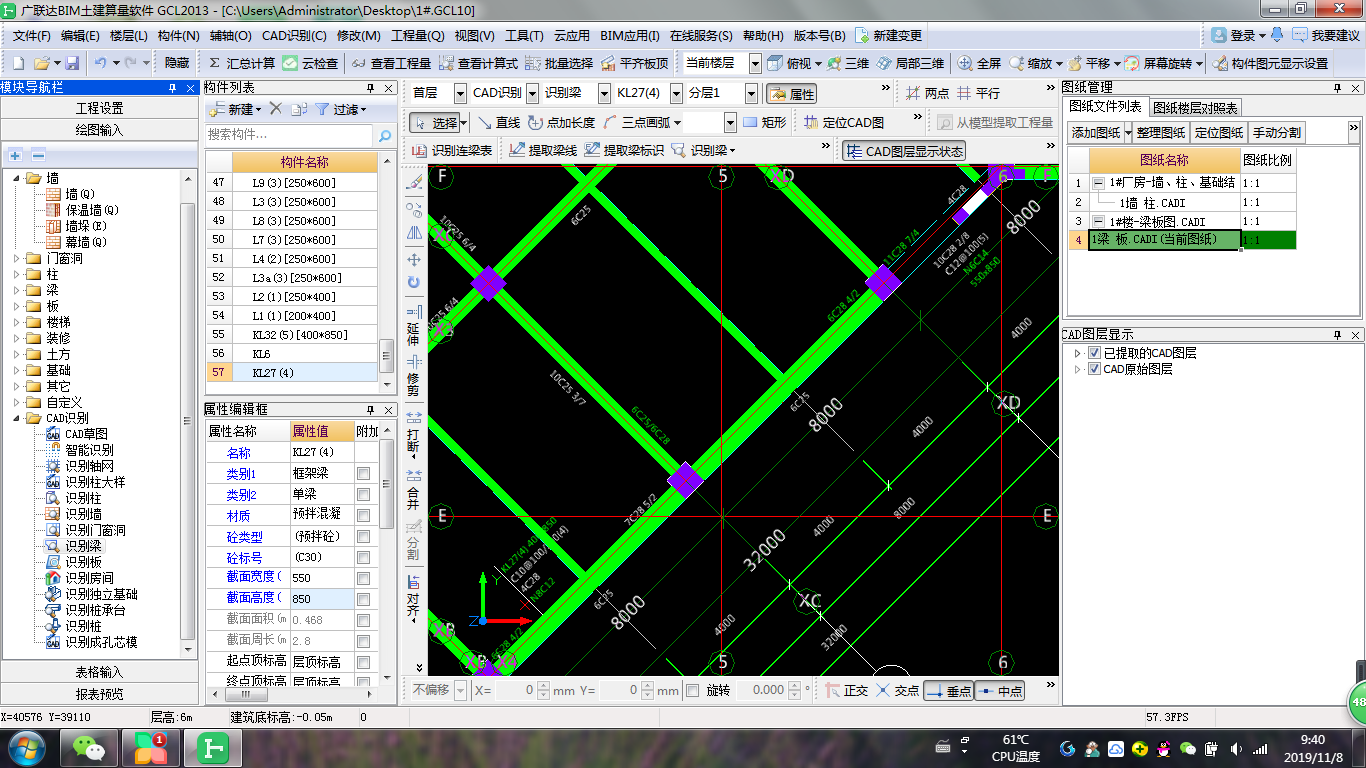The height and width of the screenshot is (768, 1366).
Task: Click the search magnifier in 构件列表
Action: coord(385,135)
